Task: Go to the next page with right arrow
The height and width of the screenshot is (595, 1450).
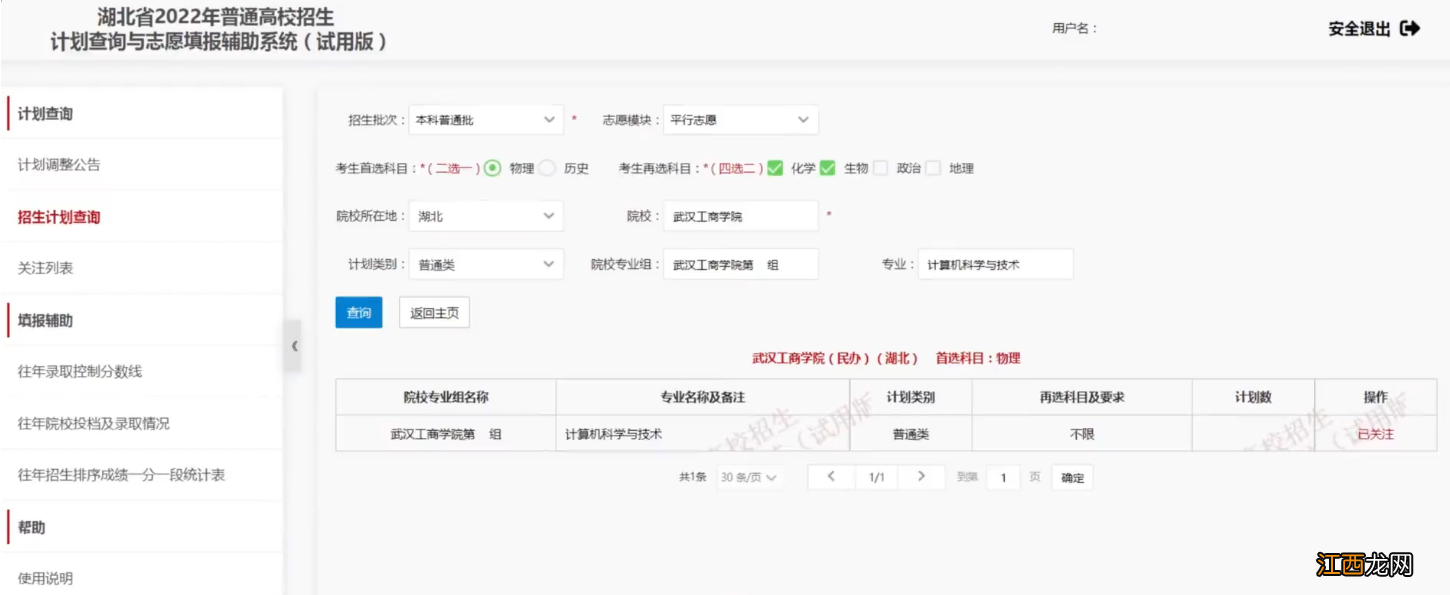Action: (921, 477)
